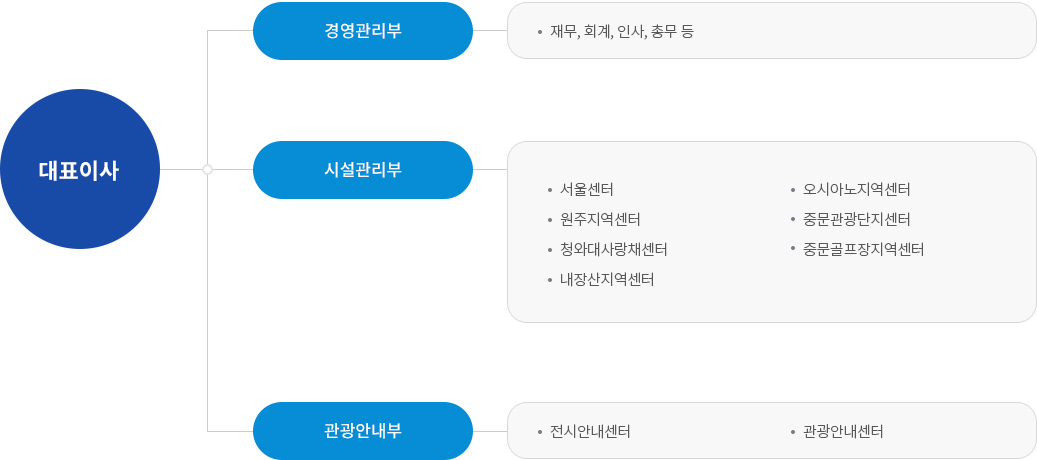Click the bullet before 재무, 회계
This screenshot has height=460, width=1037.
[540, 32]
